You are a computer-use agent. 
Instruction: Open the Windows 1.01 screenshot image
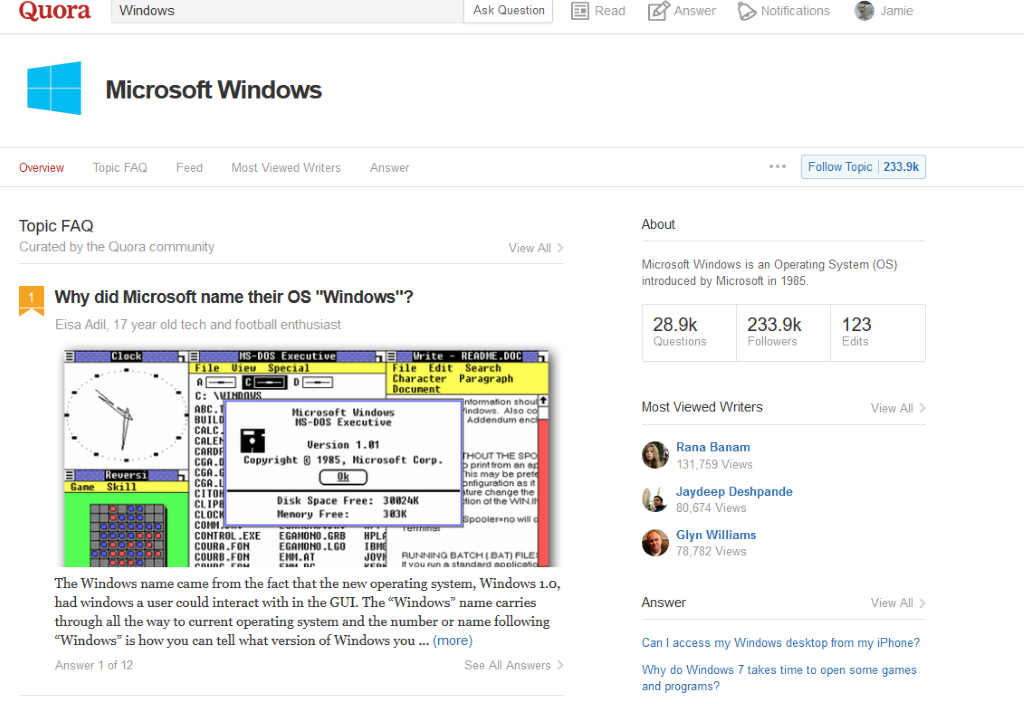coord(306,458)
